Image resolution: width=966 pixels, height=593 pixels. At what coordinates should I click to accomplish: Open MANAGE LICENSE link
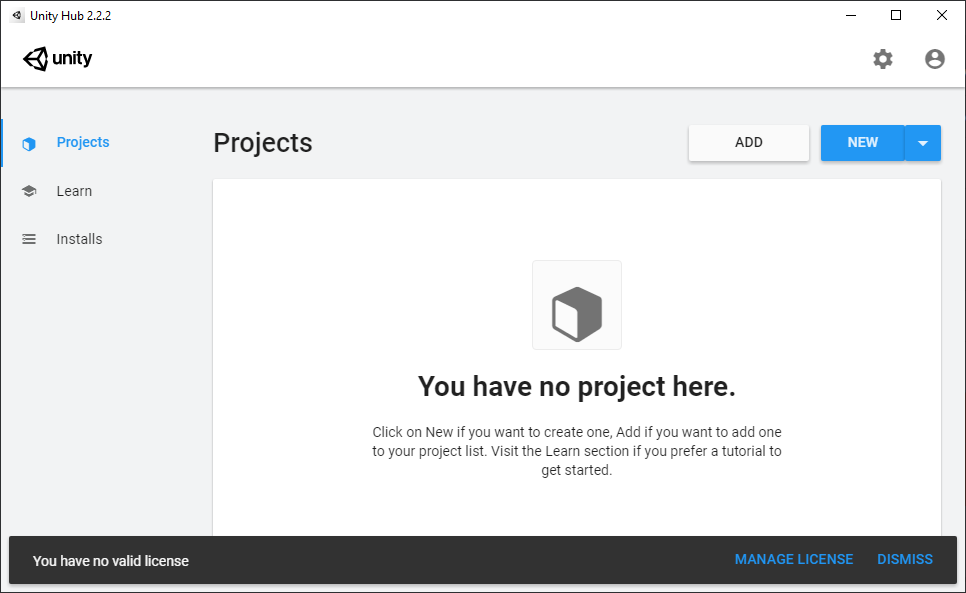click(794, 559)
